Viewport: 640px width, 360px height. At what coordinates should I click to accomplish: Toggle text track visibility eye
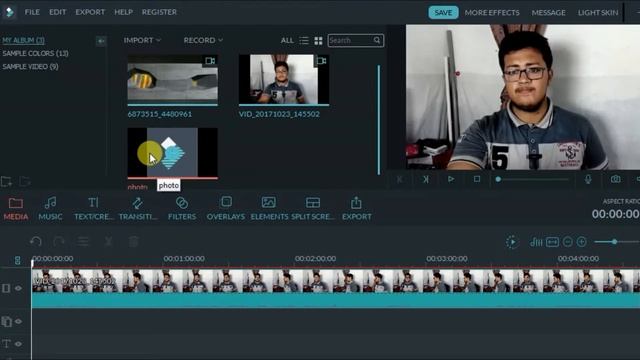[18, 344]
